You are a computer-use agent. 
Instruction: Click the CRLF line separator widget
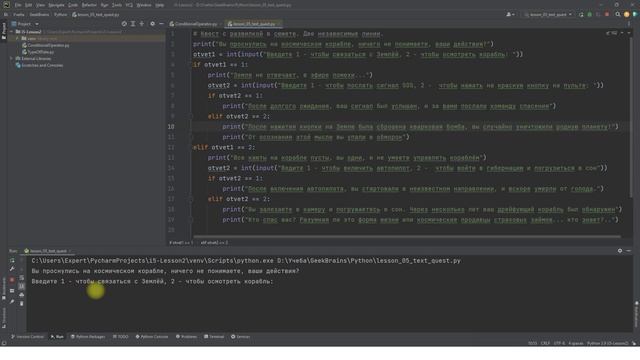[x=545, y=344]
